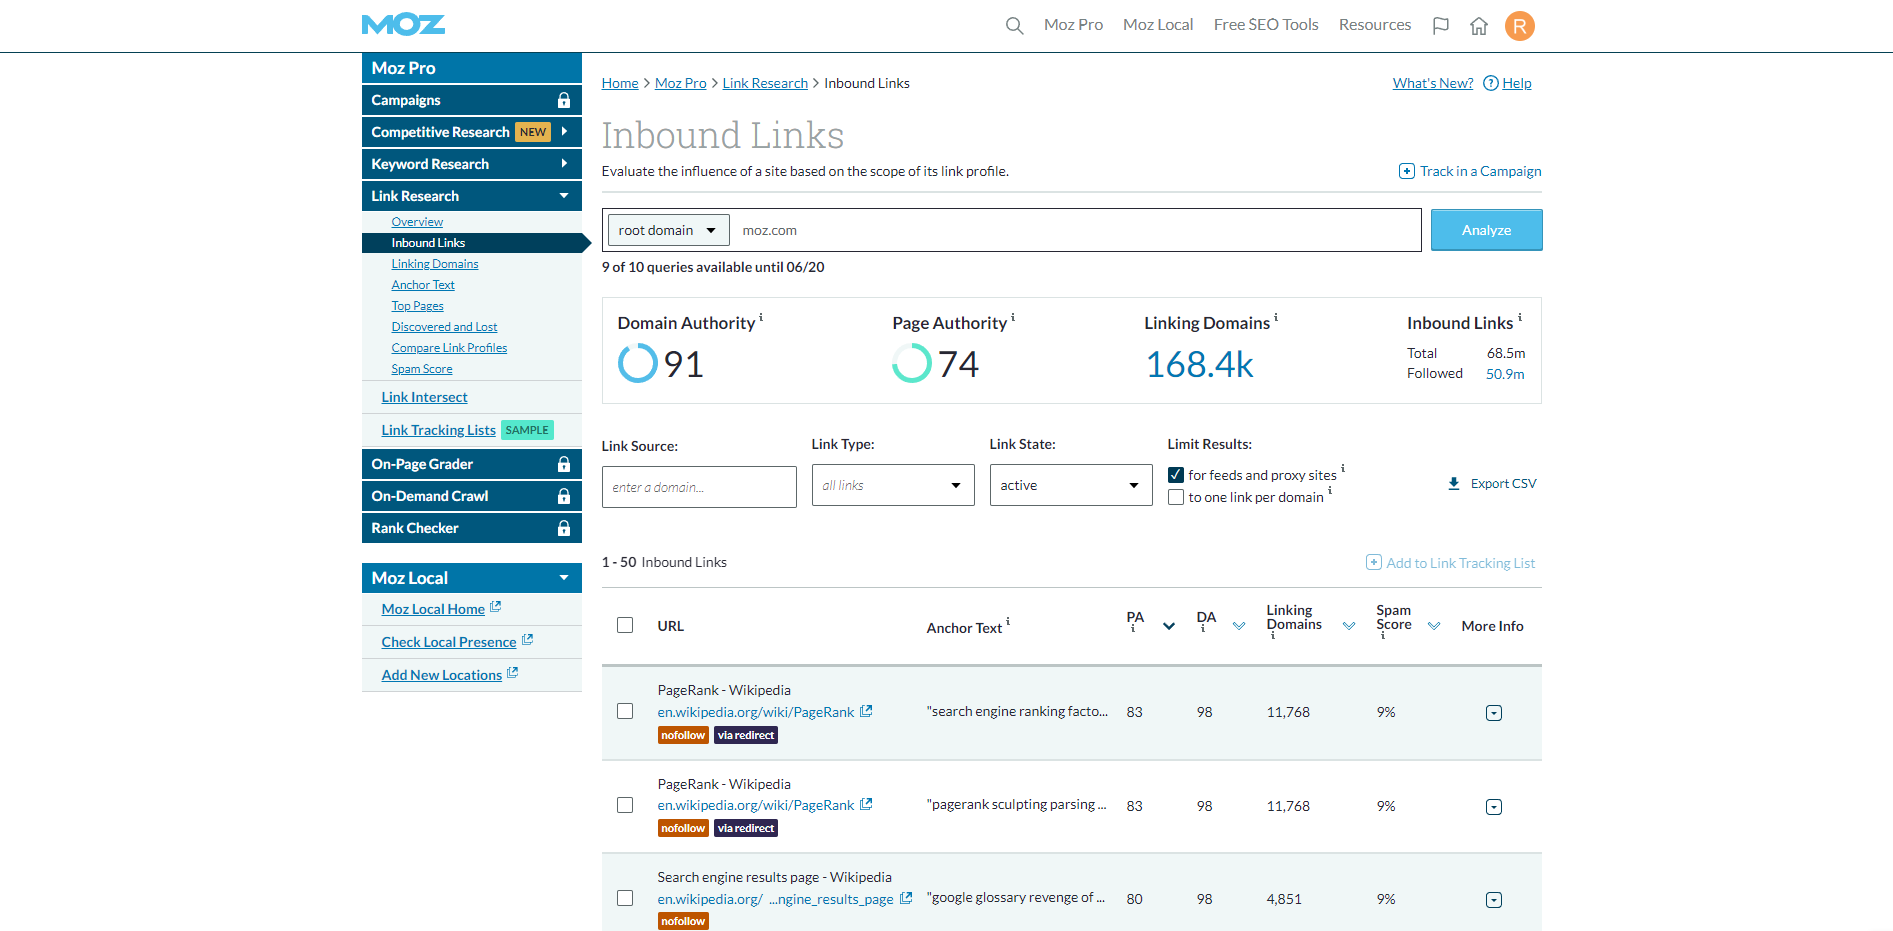Select checkbox for pagerank sculpting row
Image resolution: width=1893 pixels, height=931 pixels.
click(625, 805)
